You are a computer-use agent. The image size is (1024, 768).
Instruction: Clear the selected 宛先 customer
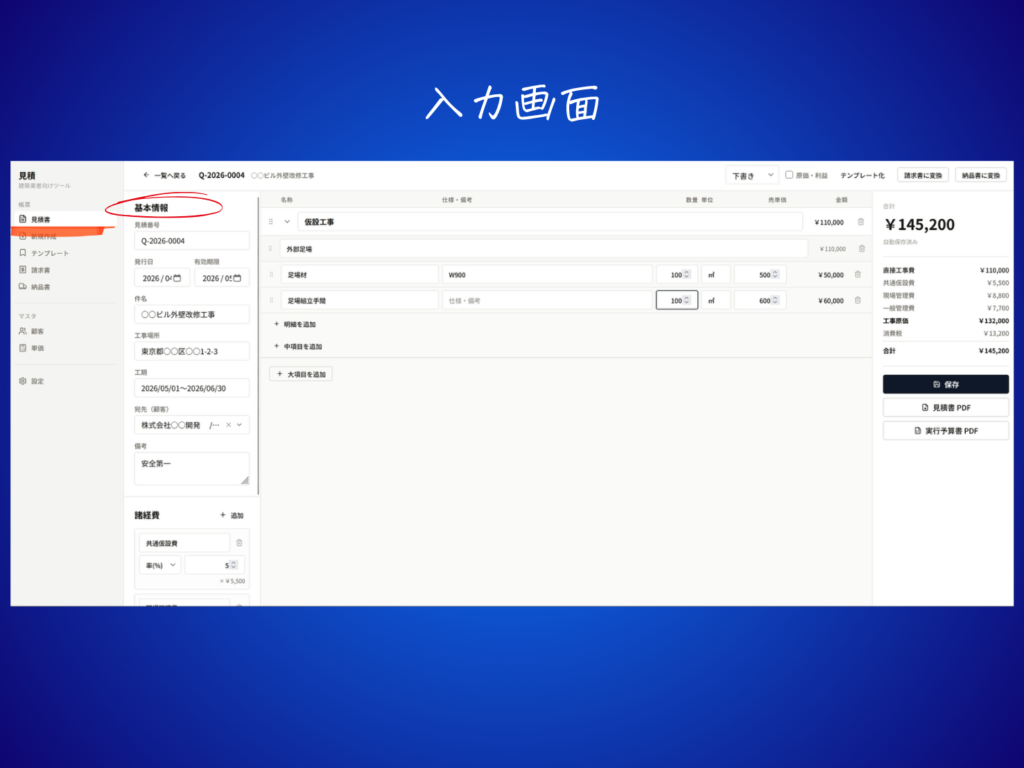(x=228, y=425)
